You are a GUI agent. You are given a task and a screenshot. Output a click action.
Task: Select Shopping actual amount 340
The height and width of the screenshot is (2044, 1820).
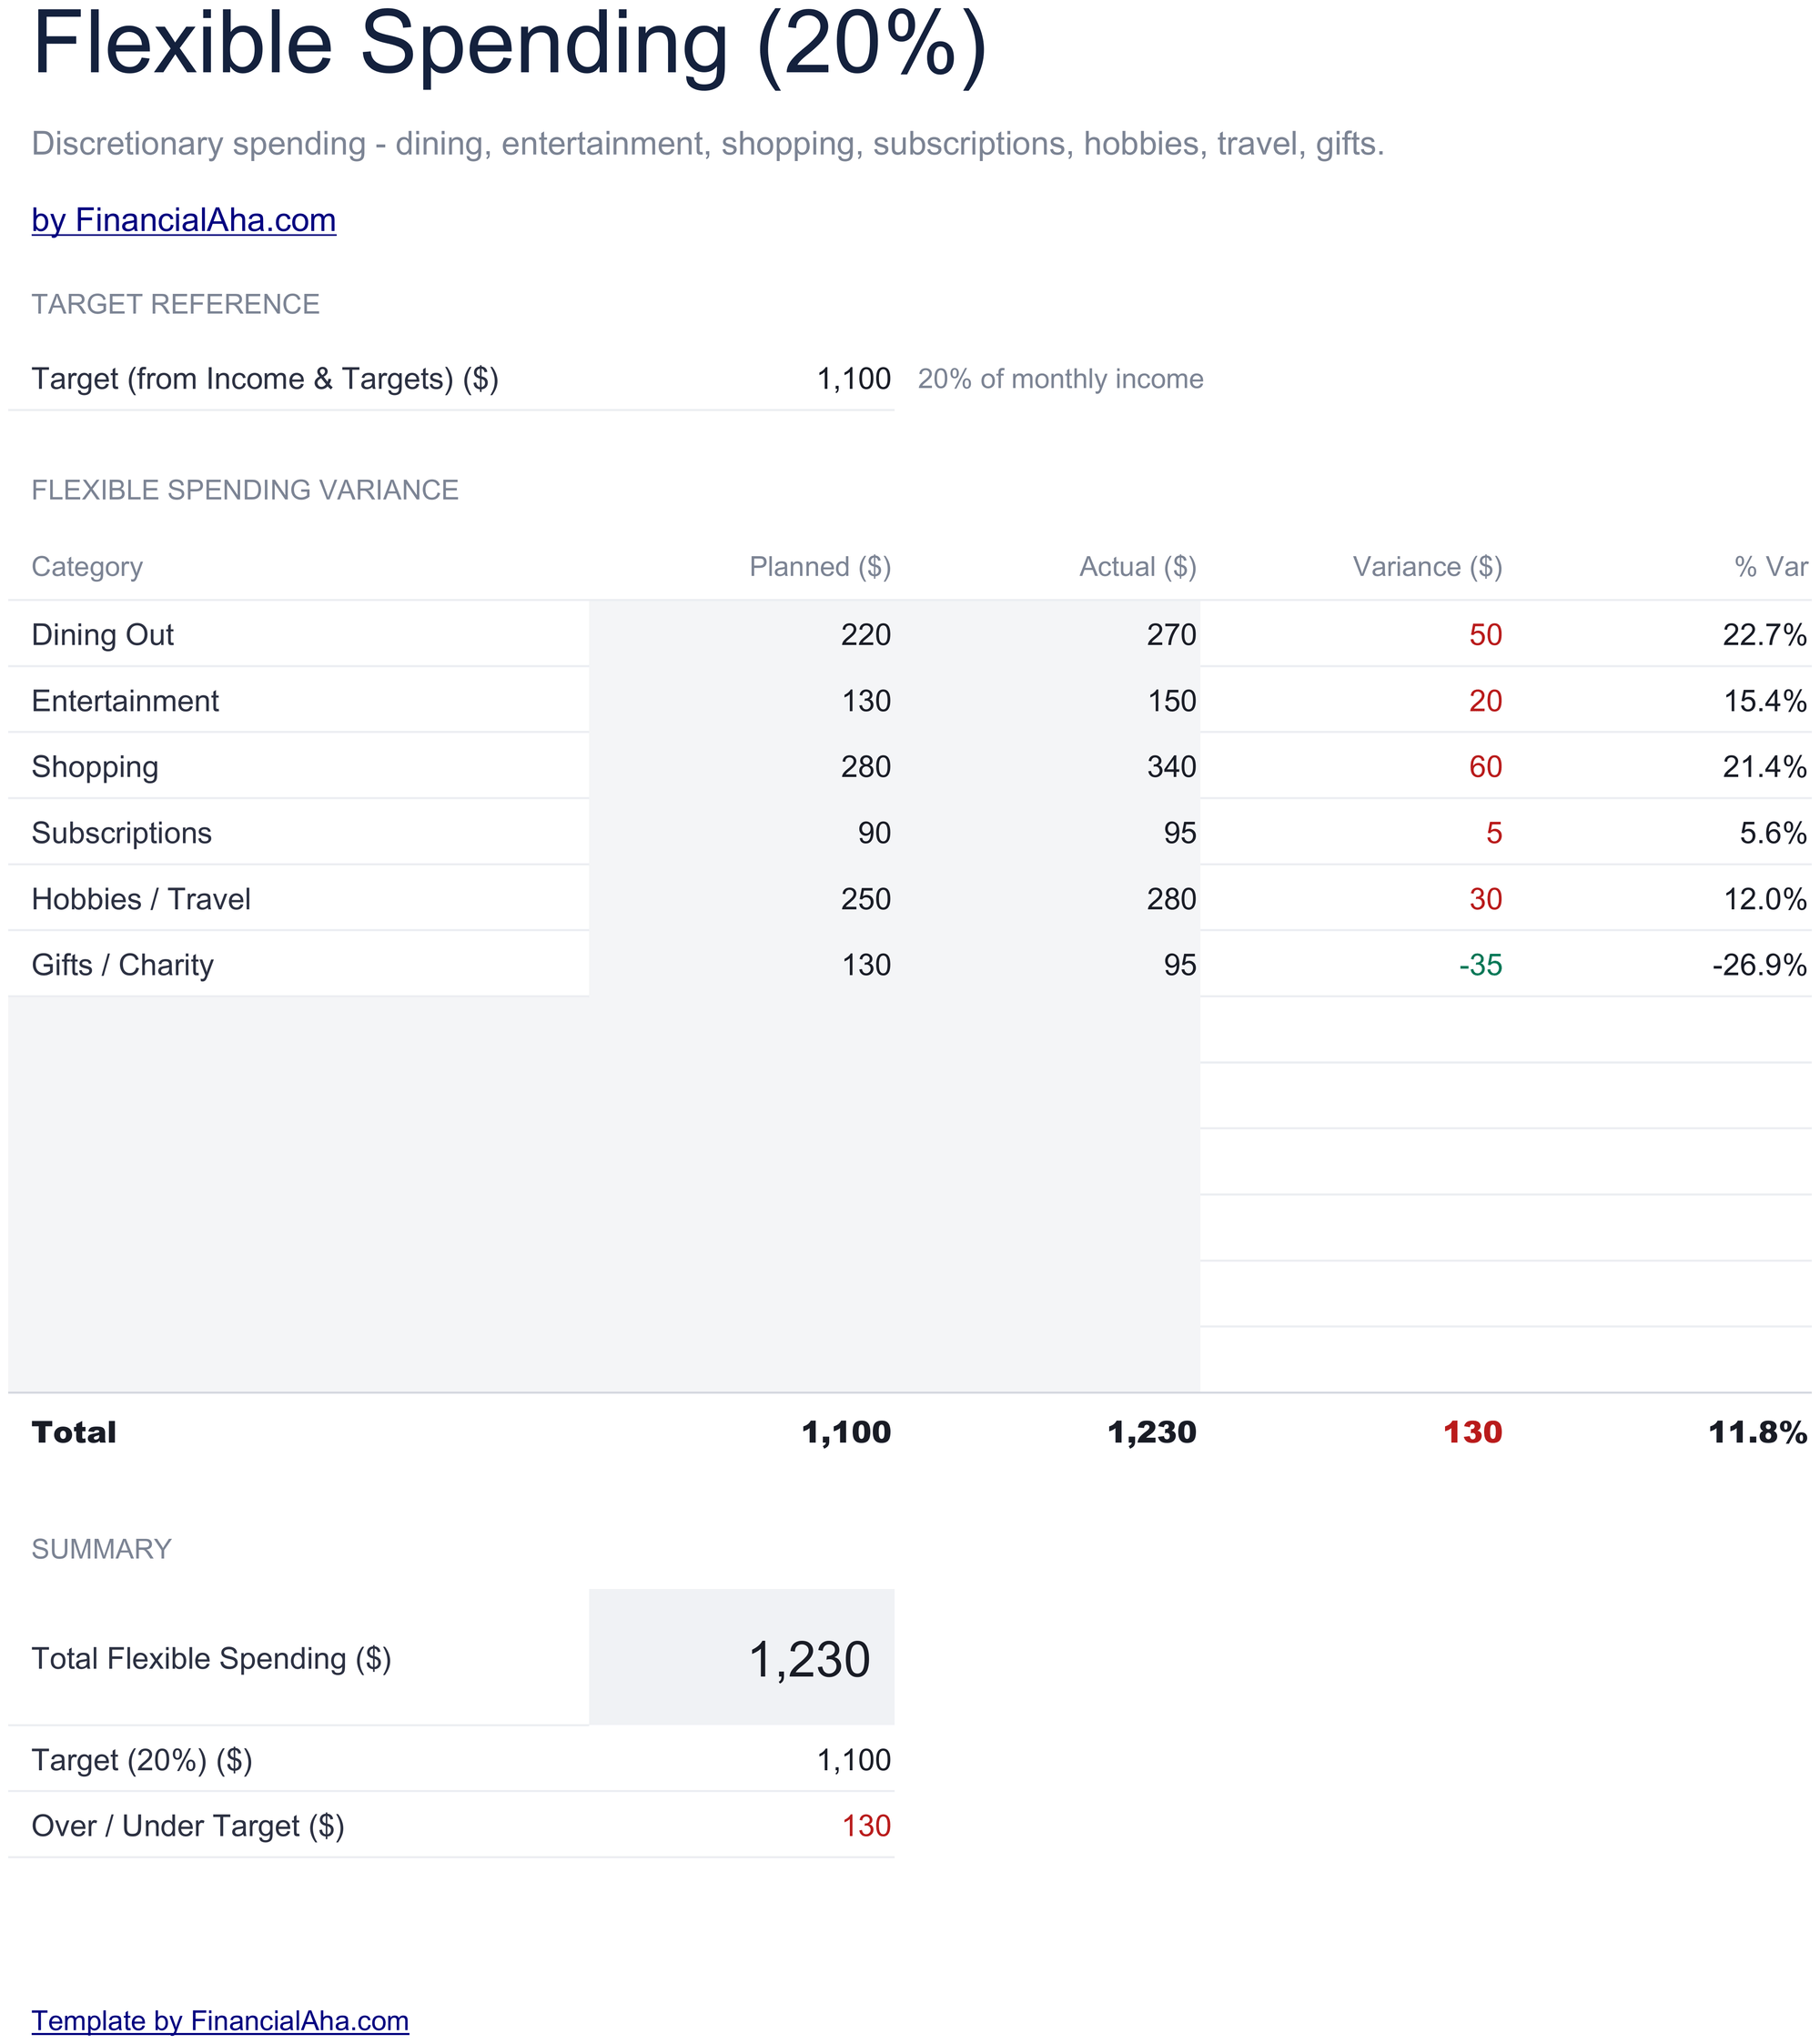pyautogui.click(x=1171, y=767)
